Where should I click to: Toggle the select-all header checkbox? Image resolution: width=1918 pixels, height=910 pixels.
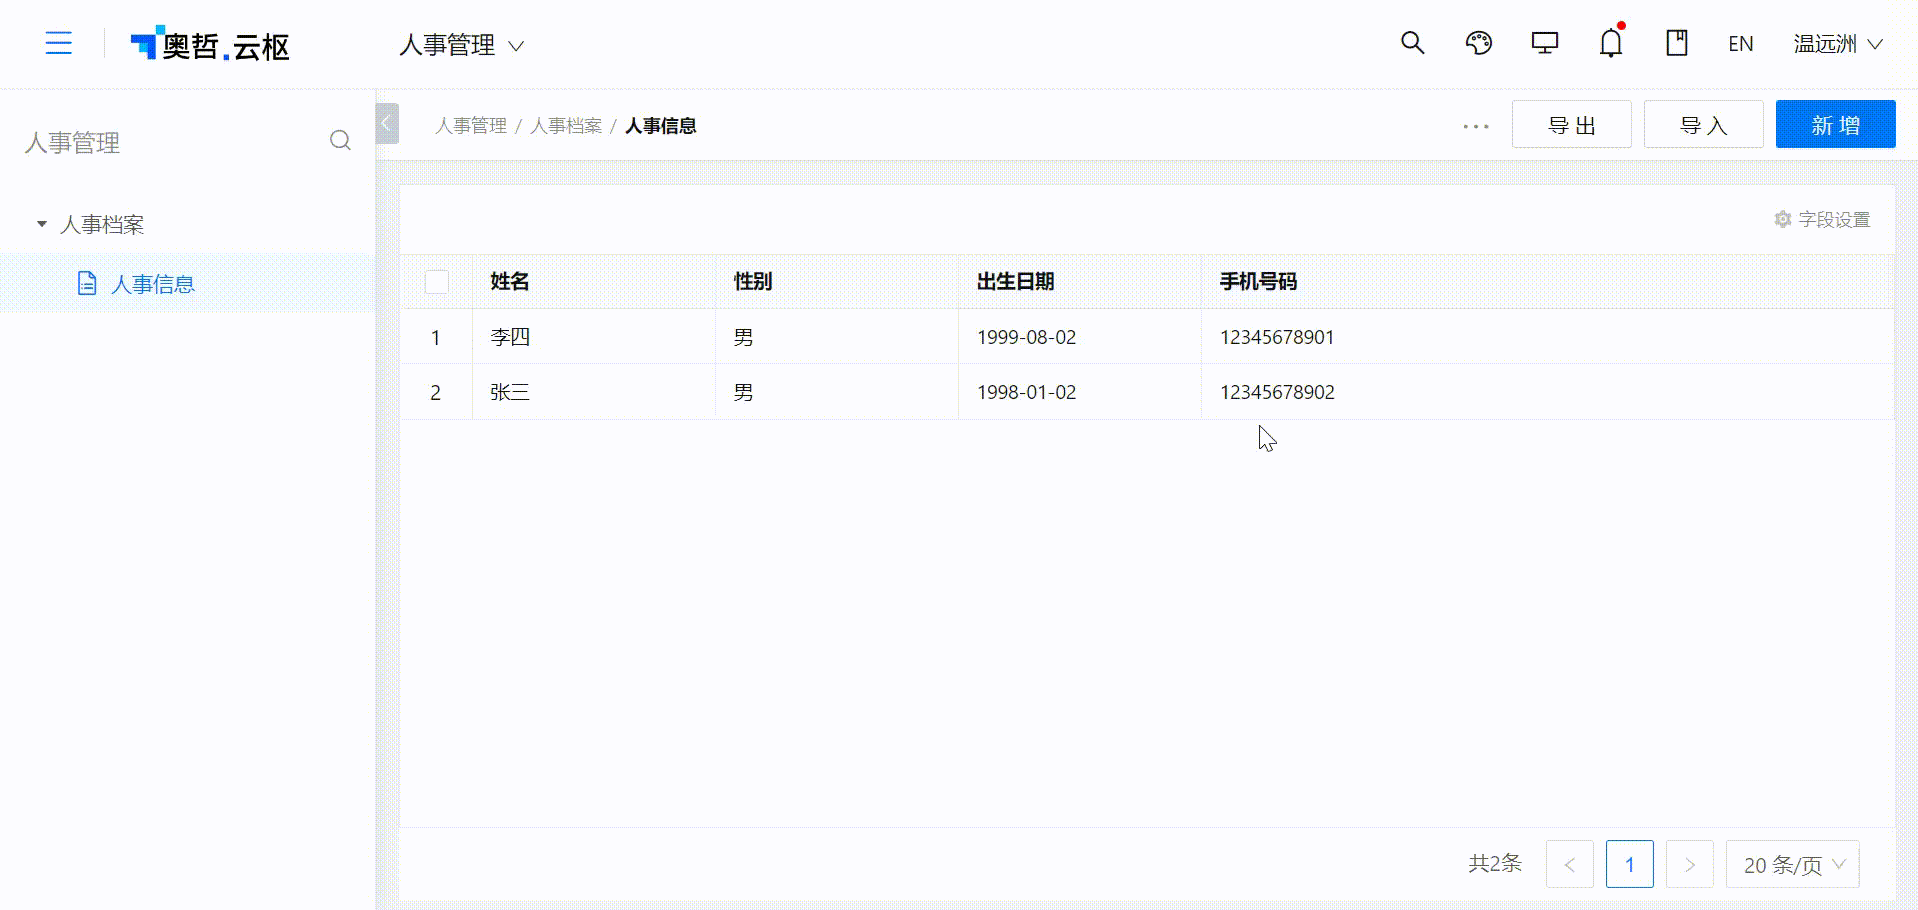point(437,282)
